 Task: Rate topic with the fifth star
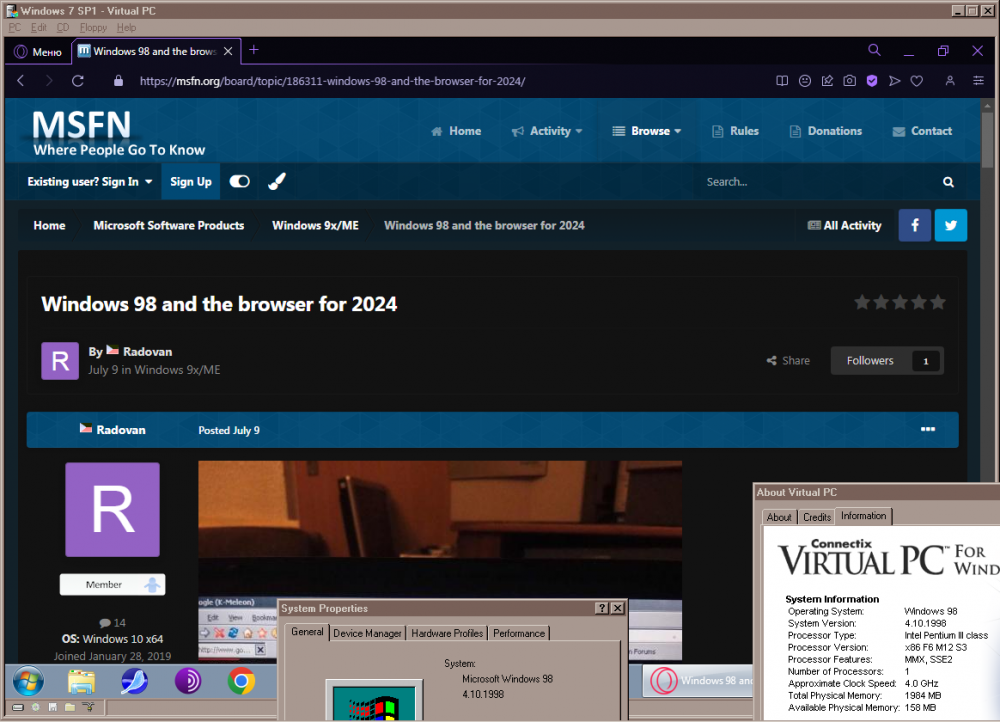pos(937,302)
